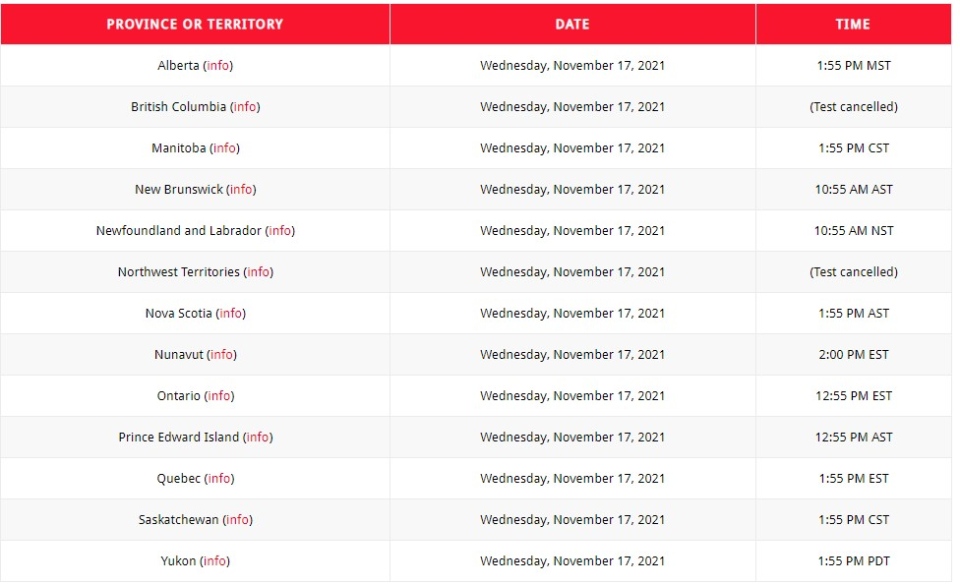Screen dimensions: 960x585
Task: Click the Time column header
Action: click(x=853, y=24)
